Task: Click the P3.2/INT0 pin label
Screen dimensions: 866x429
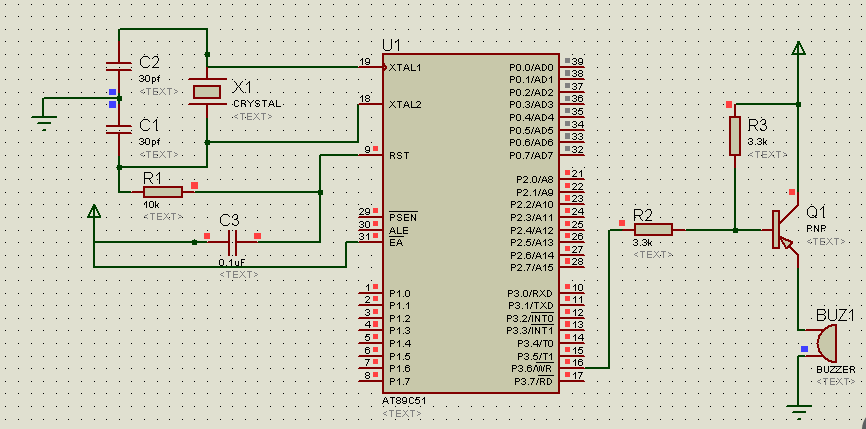Action: point(530,318)
